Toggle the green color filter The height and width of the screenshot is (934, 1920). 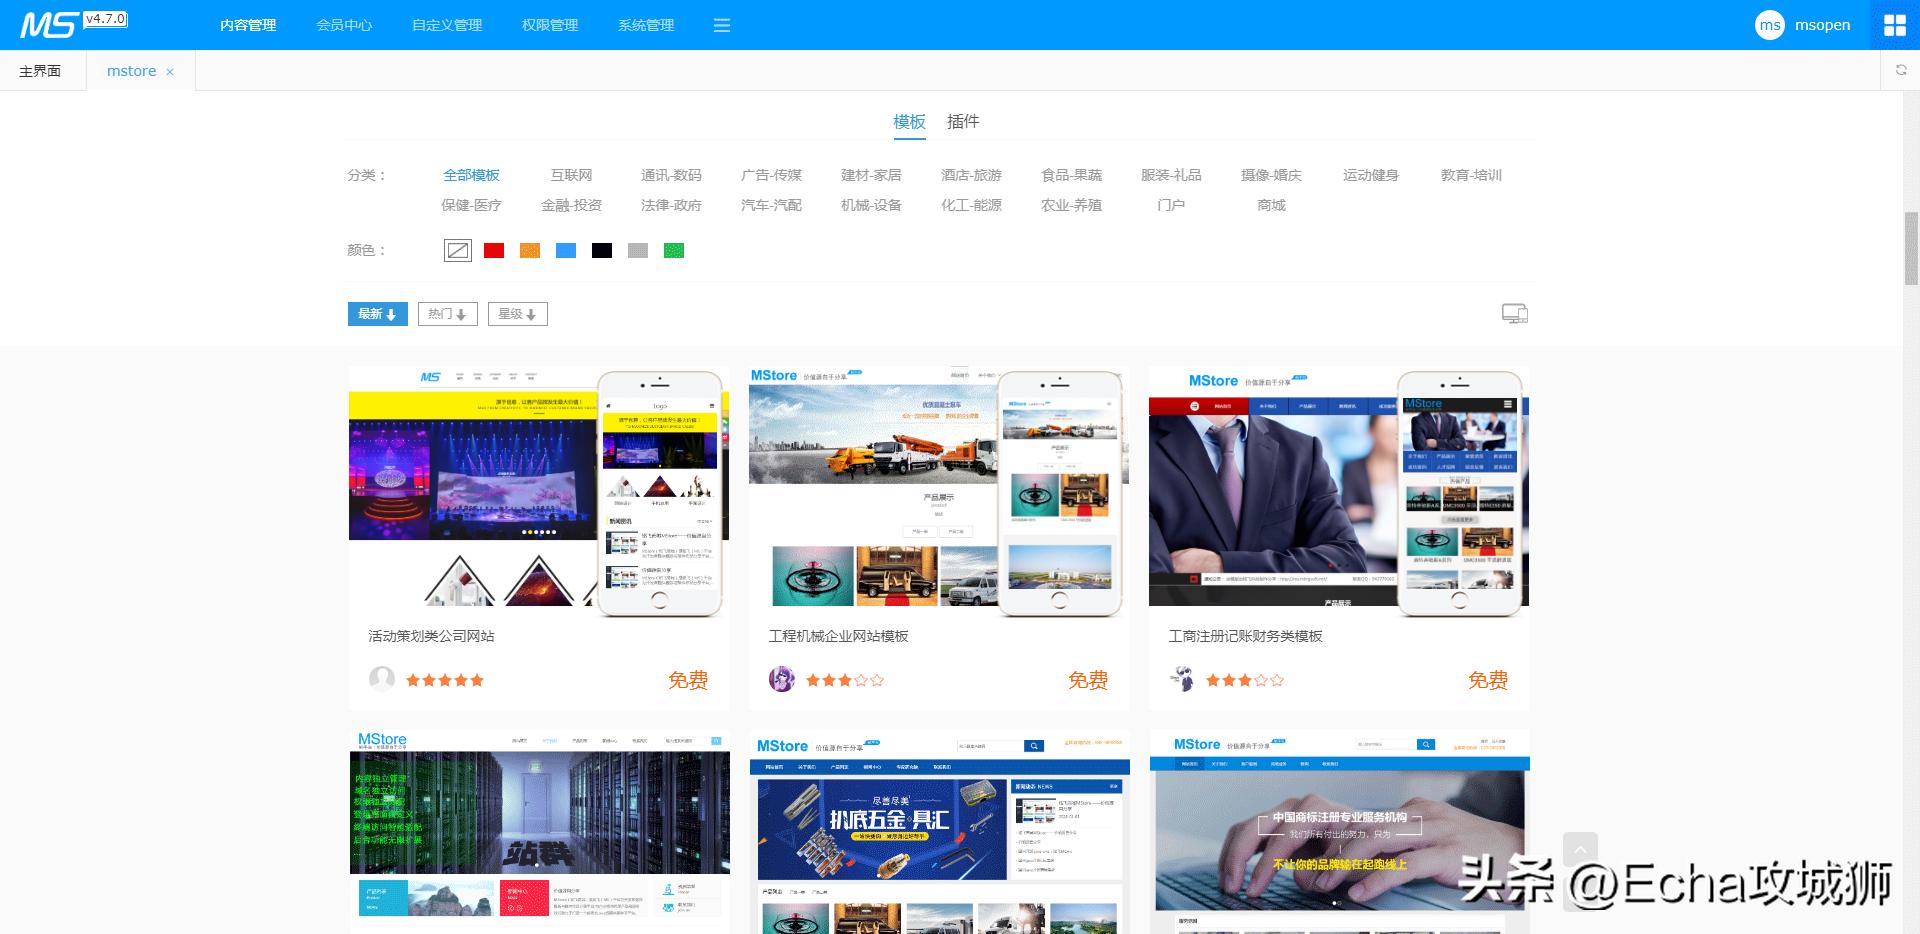674,250
